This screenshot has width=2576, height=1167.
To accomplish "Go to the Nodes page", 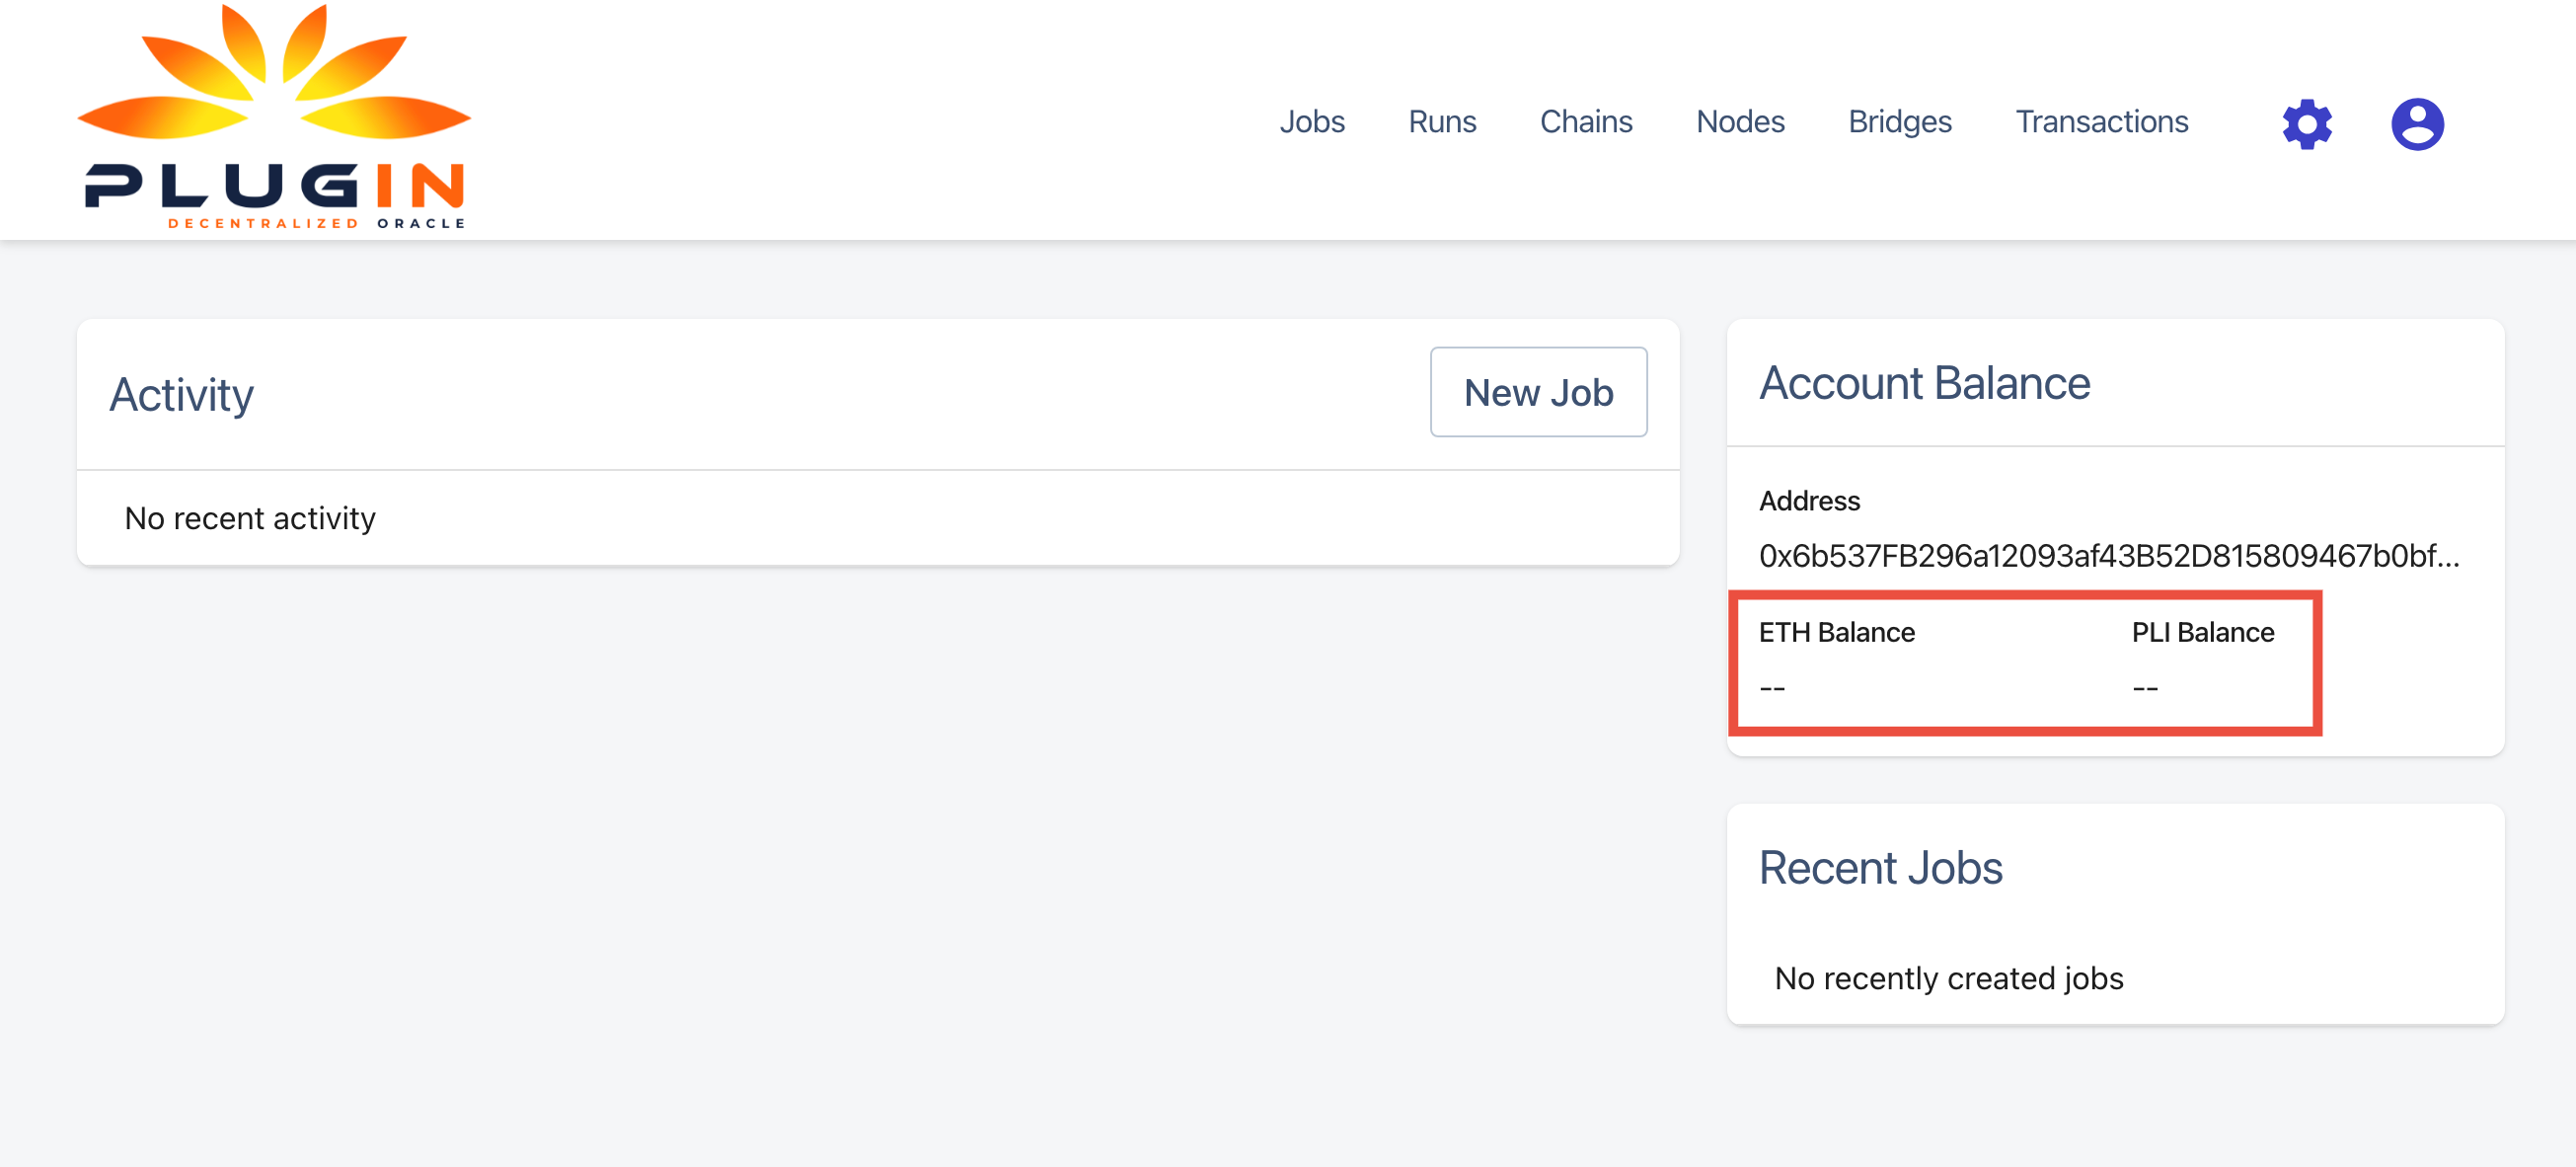I will [x=1740, y=121].
